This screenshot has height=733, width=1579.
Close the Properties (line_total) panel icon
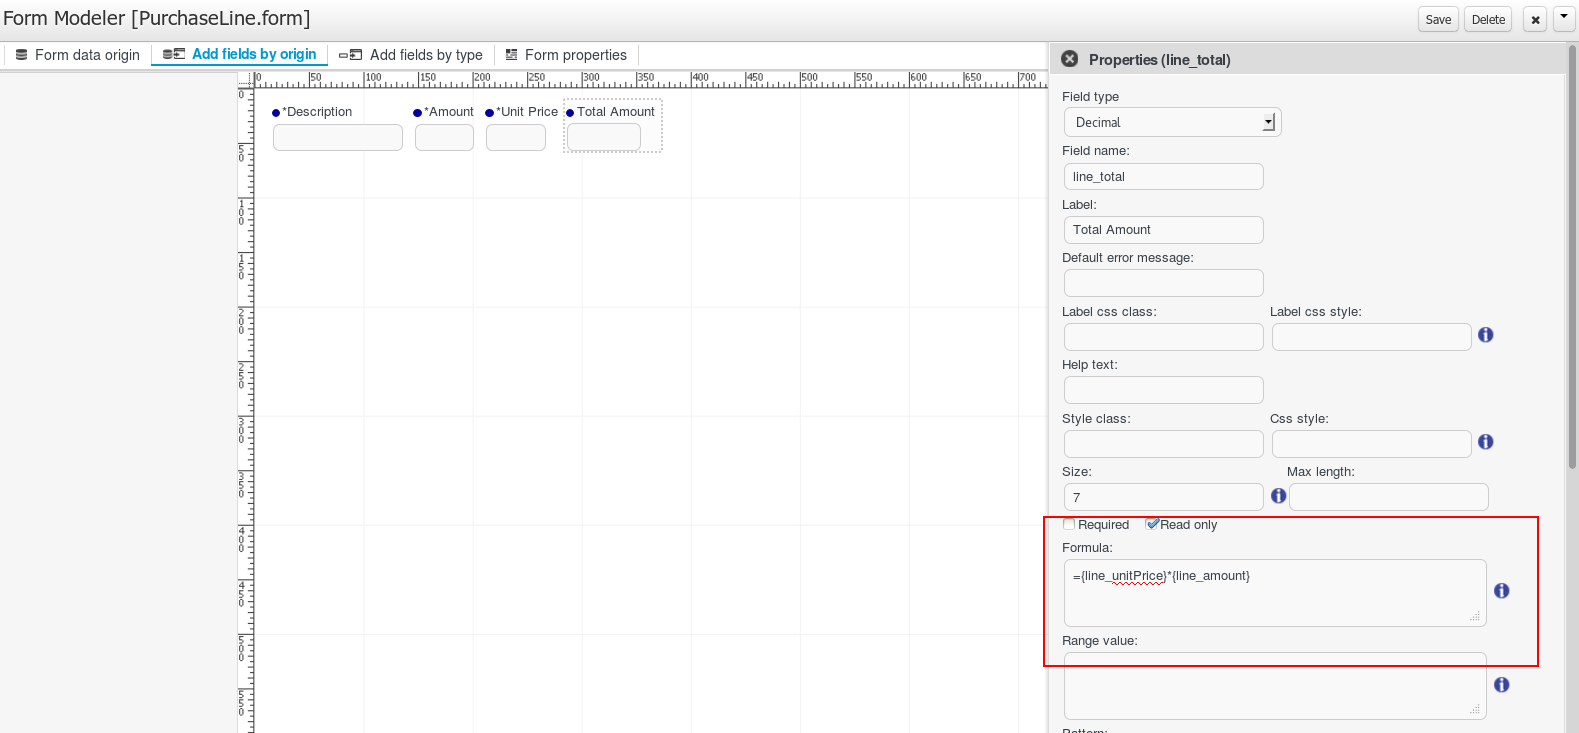pos(1069,59)
